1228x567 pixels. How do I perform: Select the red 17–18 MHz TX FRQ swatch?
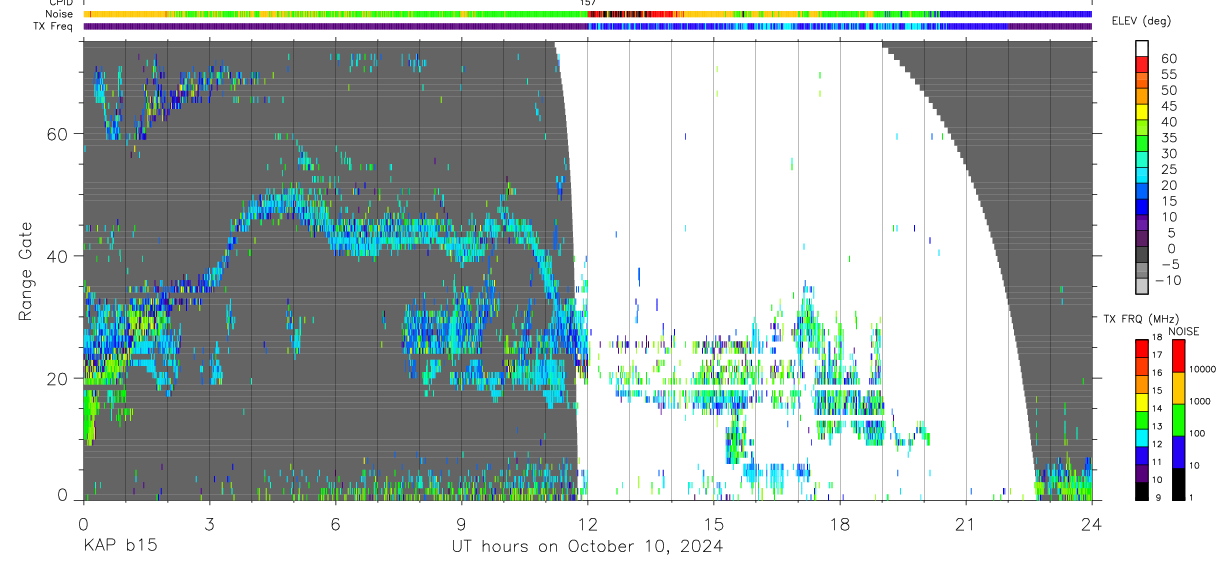click(x=1142, y=348)
